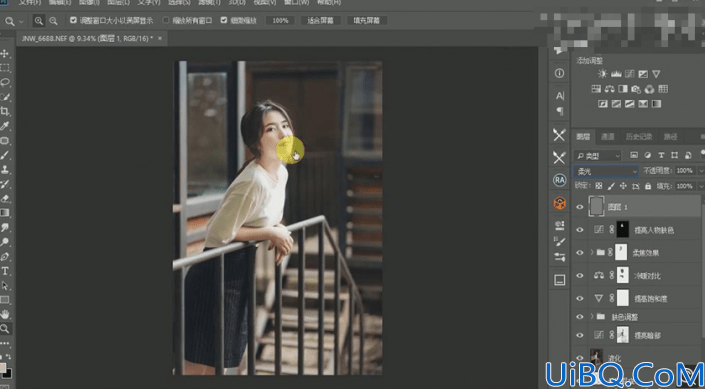
Task: Switch to the 历史记录 tab
Action: (639, 137)
